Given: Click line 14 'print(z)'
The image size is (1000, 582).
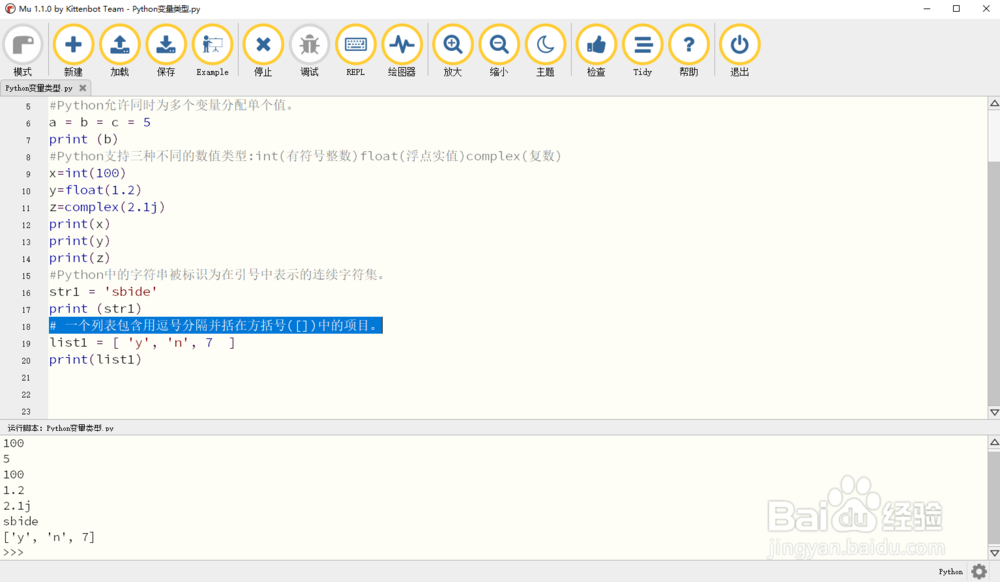Looking at the screenshot, I should [x=80, y=258].
